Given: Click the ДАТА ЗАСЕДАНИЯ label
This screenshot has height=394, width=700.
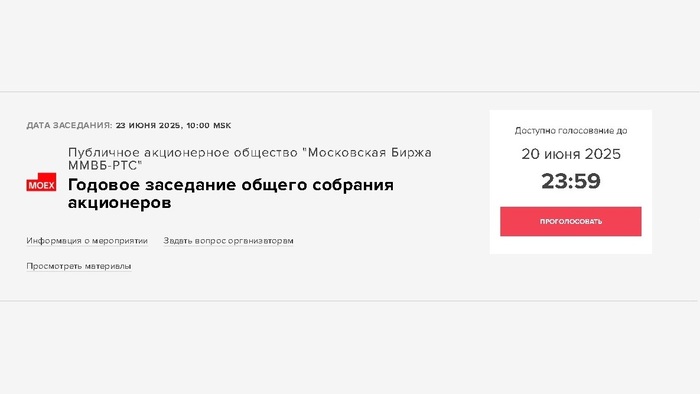Looking at the screenshot, I should [x=69, y=125].
